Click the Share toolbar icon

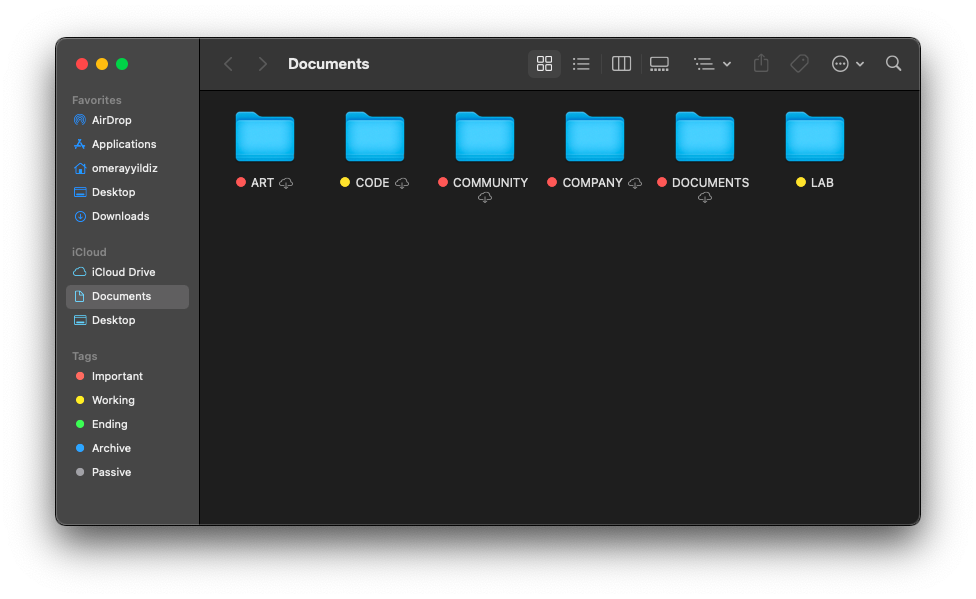click(x=761, y=64)
